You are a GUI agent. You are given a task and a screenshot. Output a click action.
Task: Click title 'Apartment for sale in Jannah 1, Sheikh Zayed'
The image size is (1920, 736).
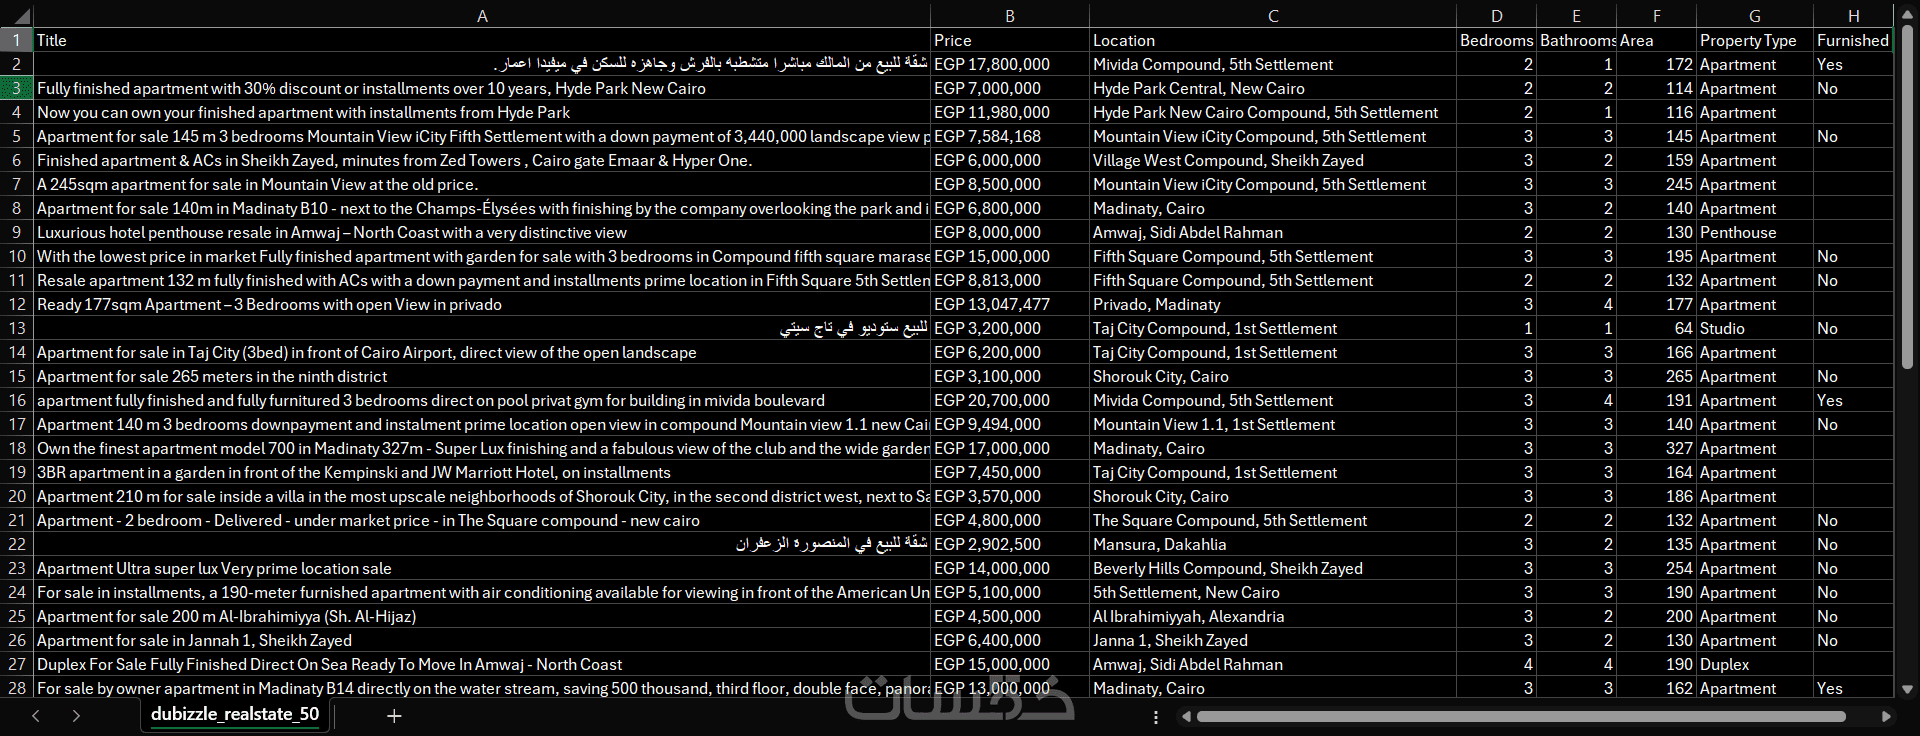point(482,640)
